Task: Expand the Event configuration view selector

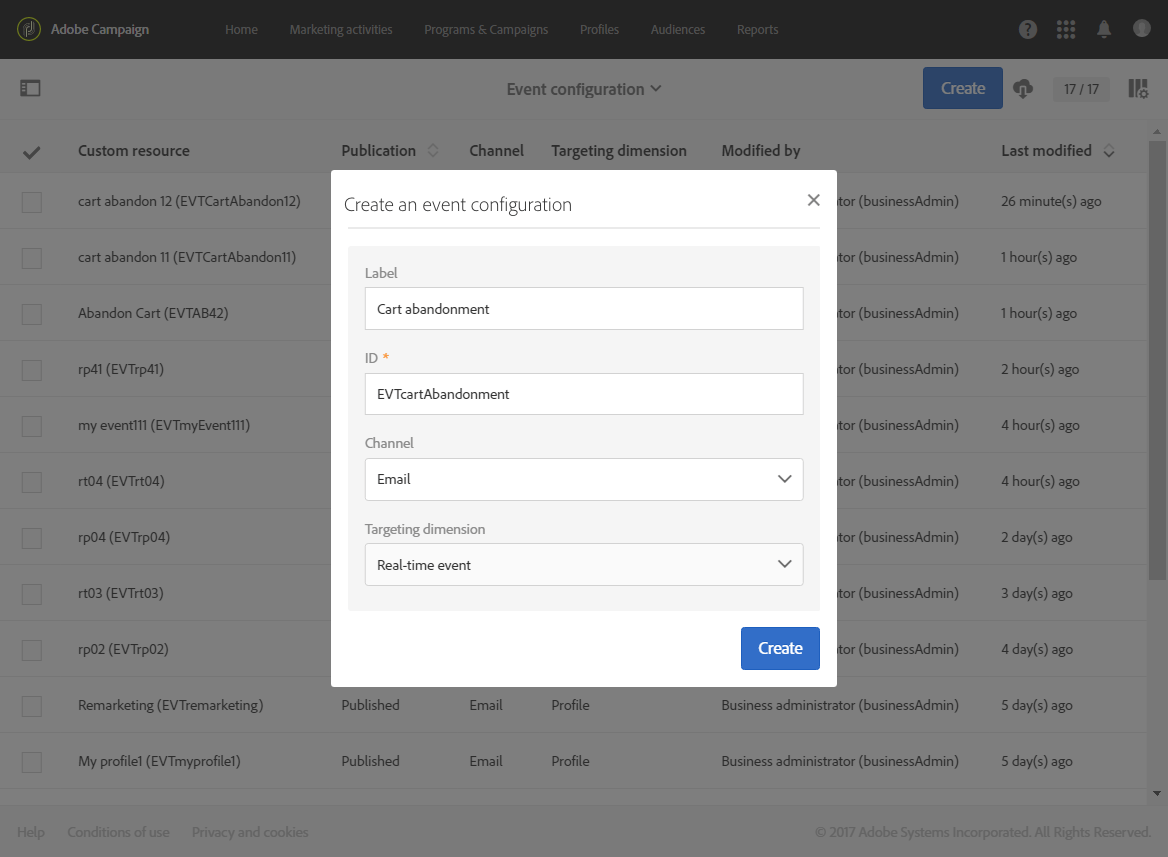Action: 584,88
